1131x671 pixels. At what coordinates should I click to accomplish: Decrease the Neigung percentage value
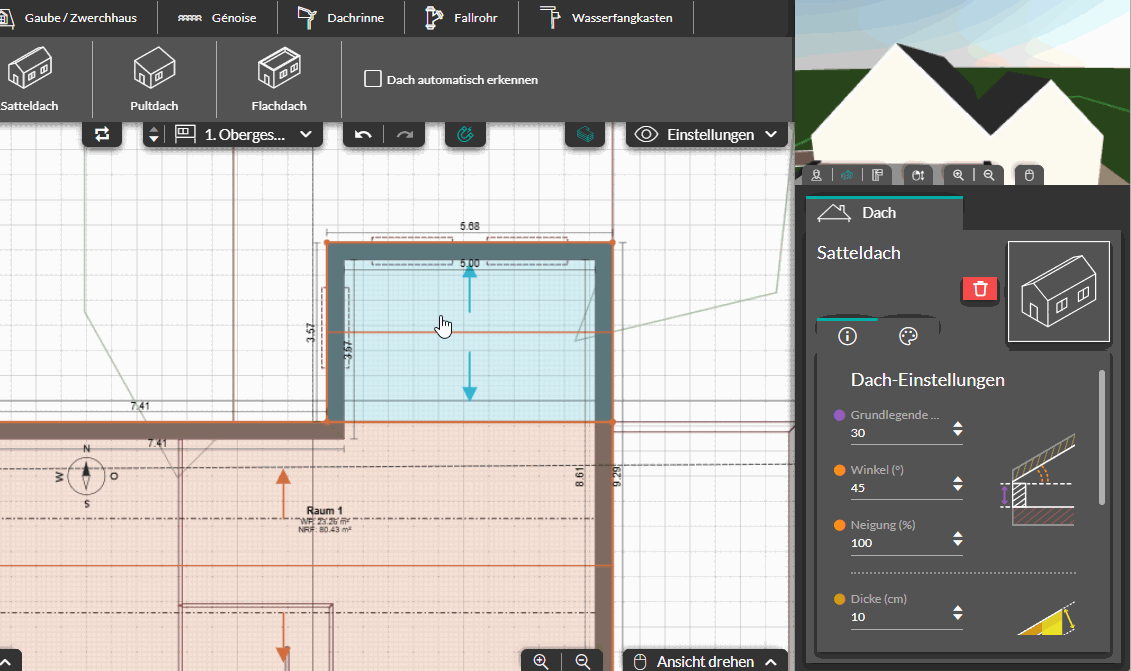coord(958,543)
